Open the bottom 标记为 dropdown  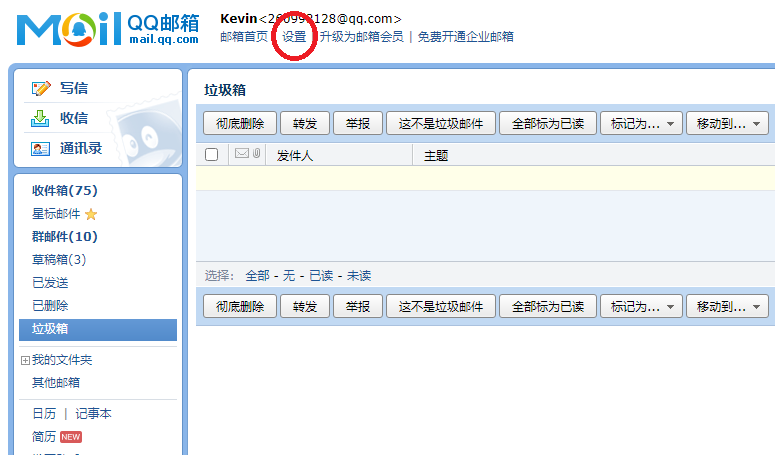click(x=640, y=306)
